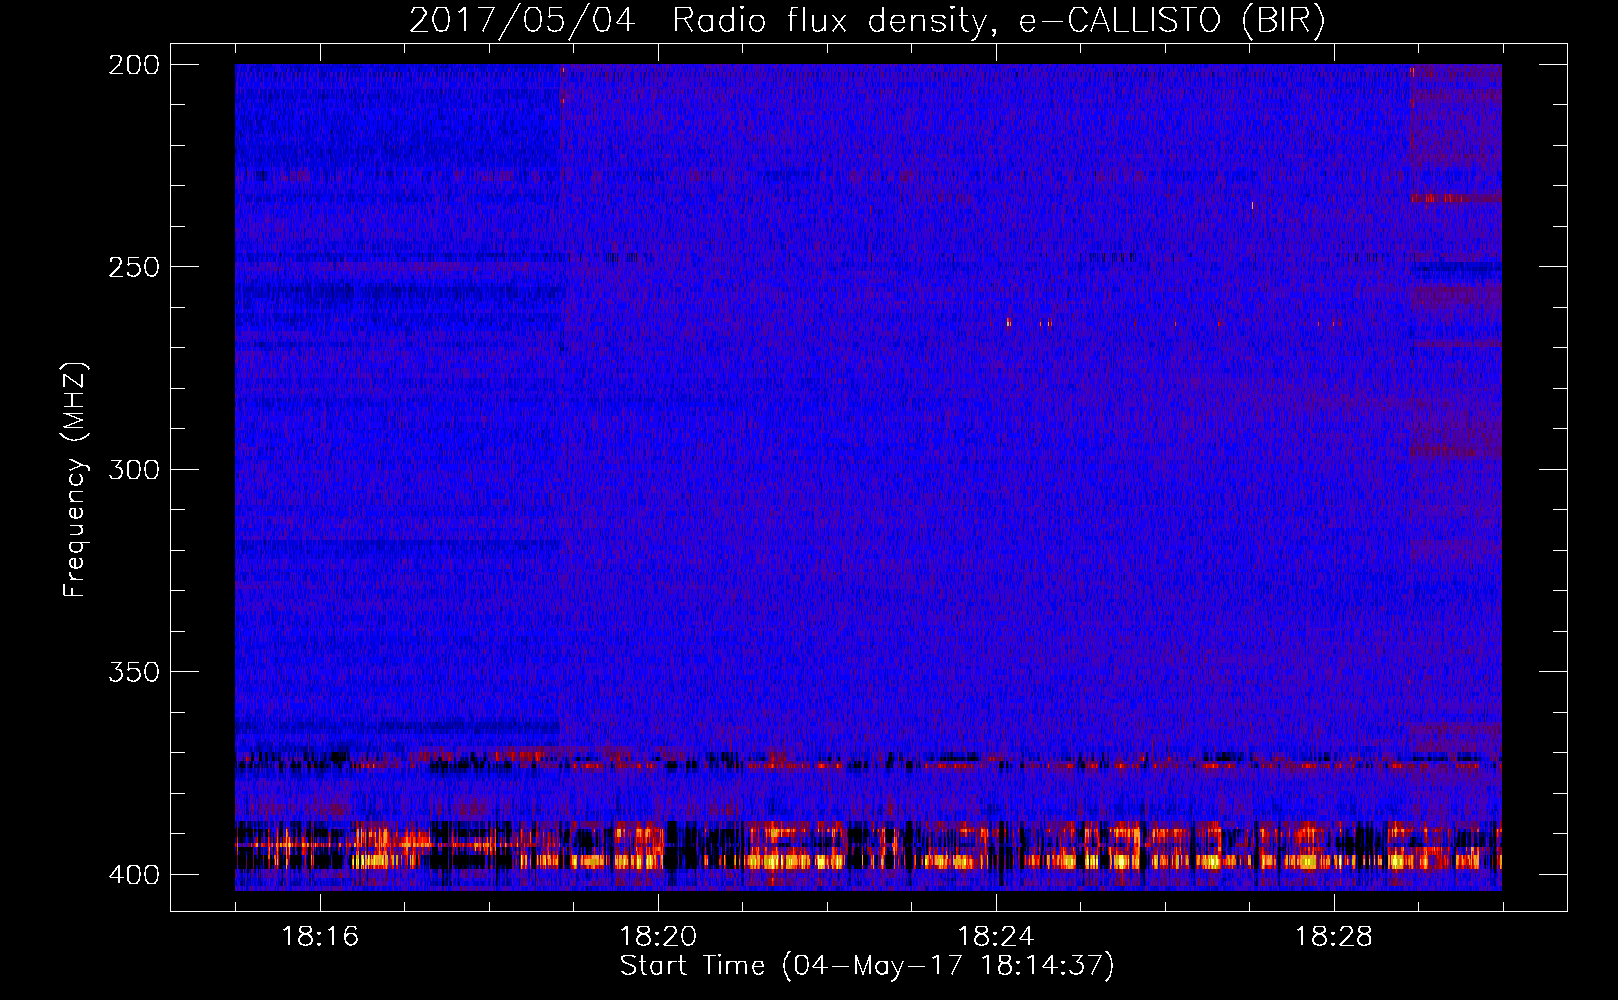Click the 250 frequency tick label
Image resolution: width=1618 pixels, height=1000 pixels.
133,267
